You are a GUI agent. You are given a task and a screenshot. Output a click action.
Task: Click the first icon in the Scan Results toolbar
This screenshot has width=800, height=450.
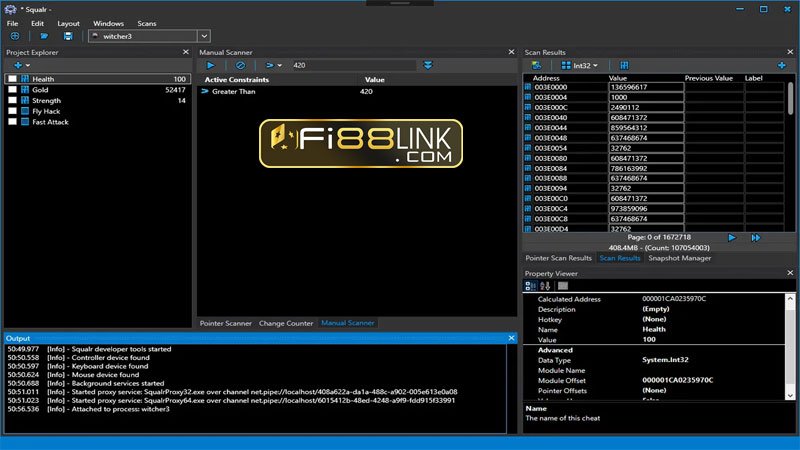point(536,65)
